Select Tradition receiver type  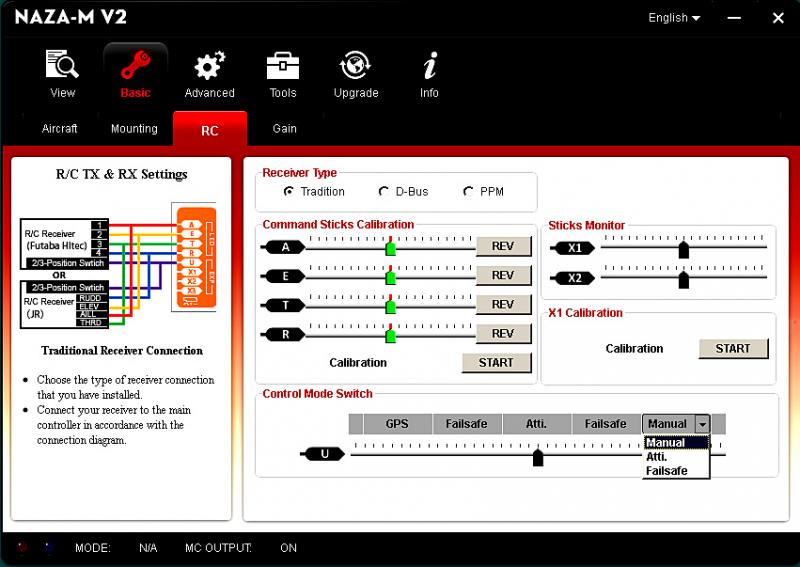click(289, 191)
